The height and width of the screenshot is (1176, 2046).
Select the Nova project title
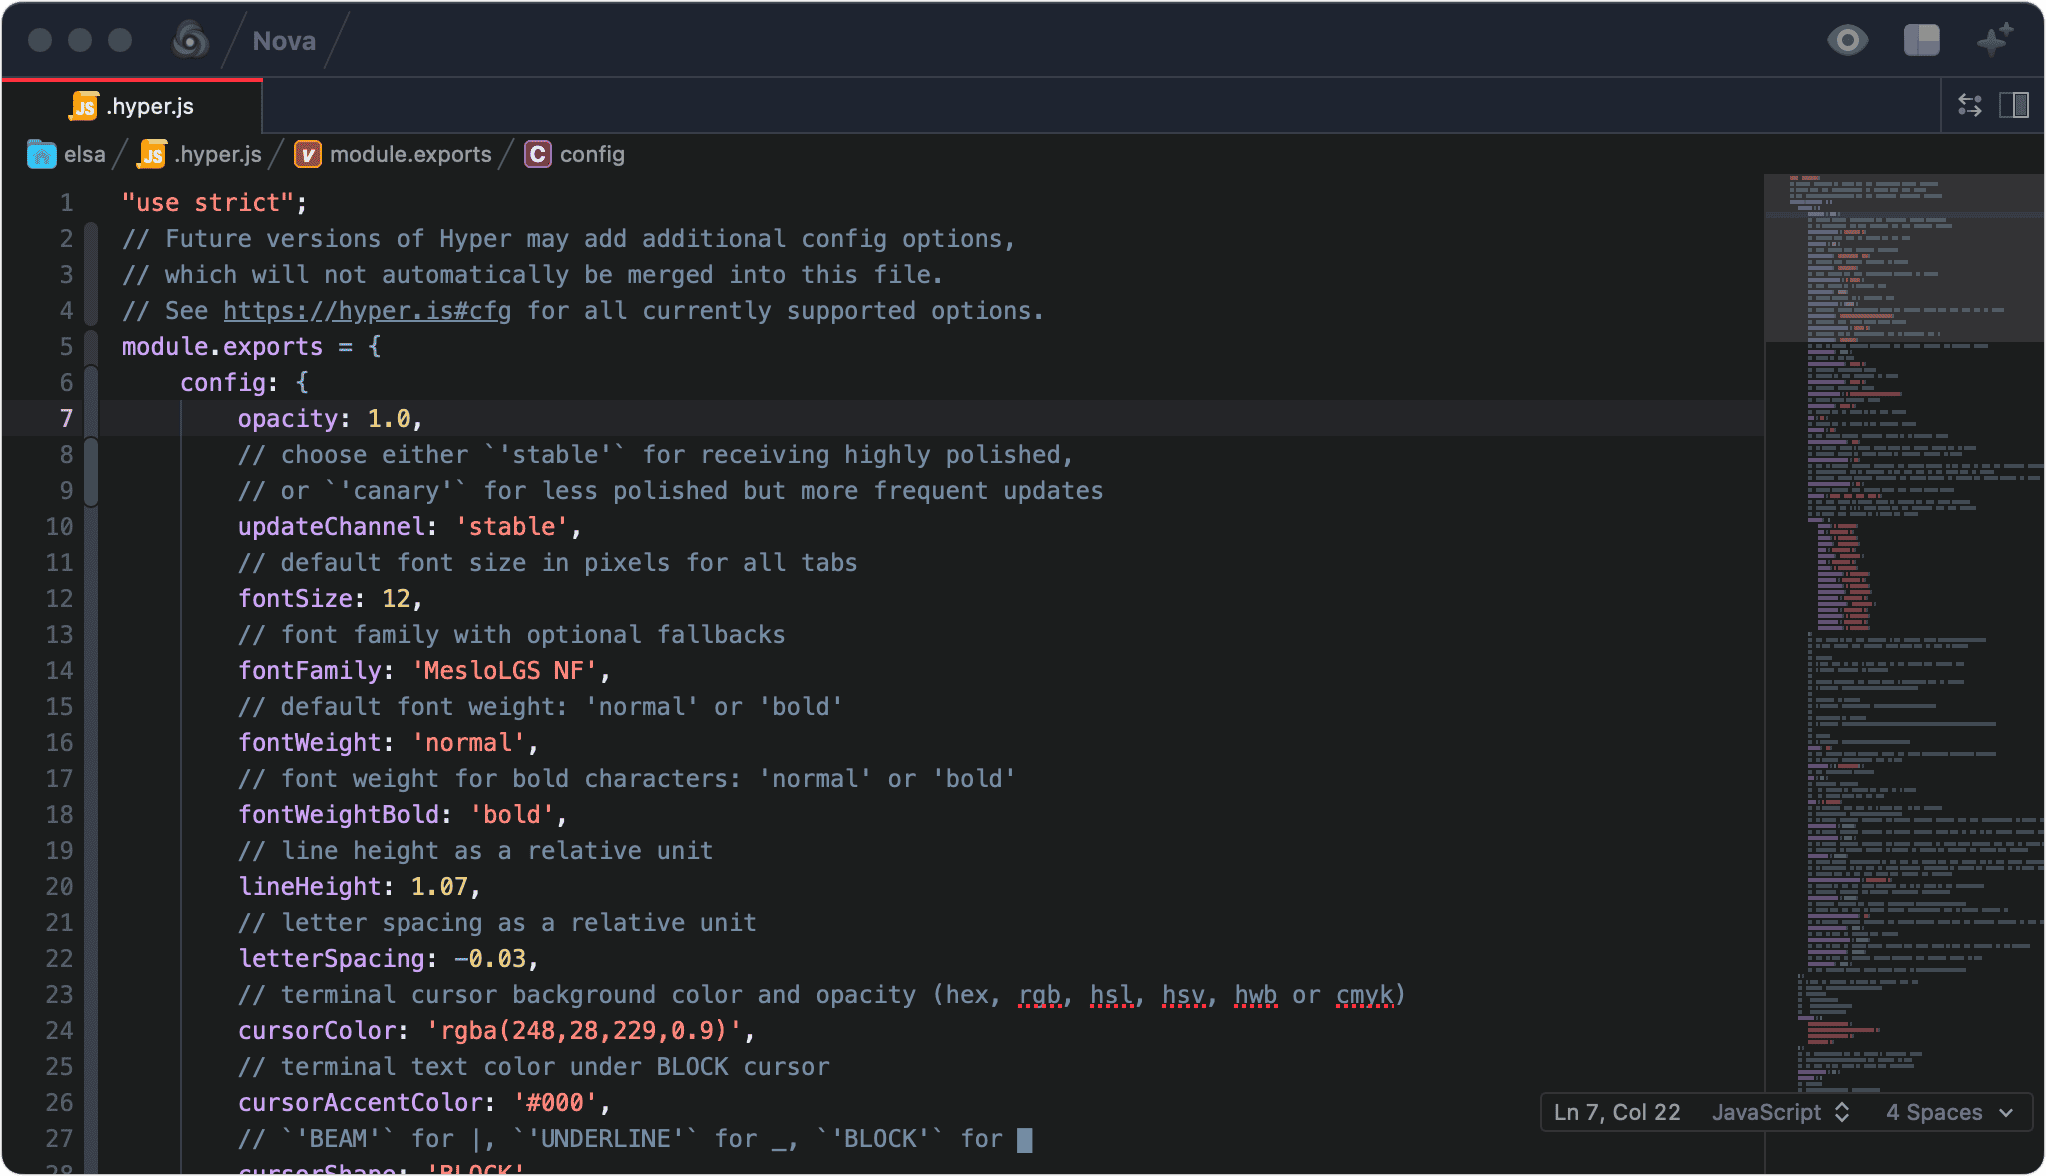coord(284,41)
